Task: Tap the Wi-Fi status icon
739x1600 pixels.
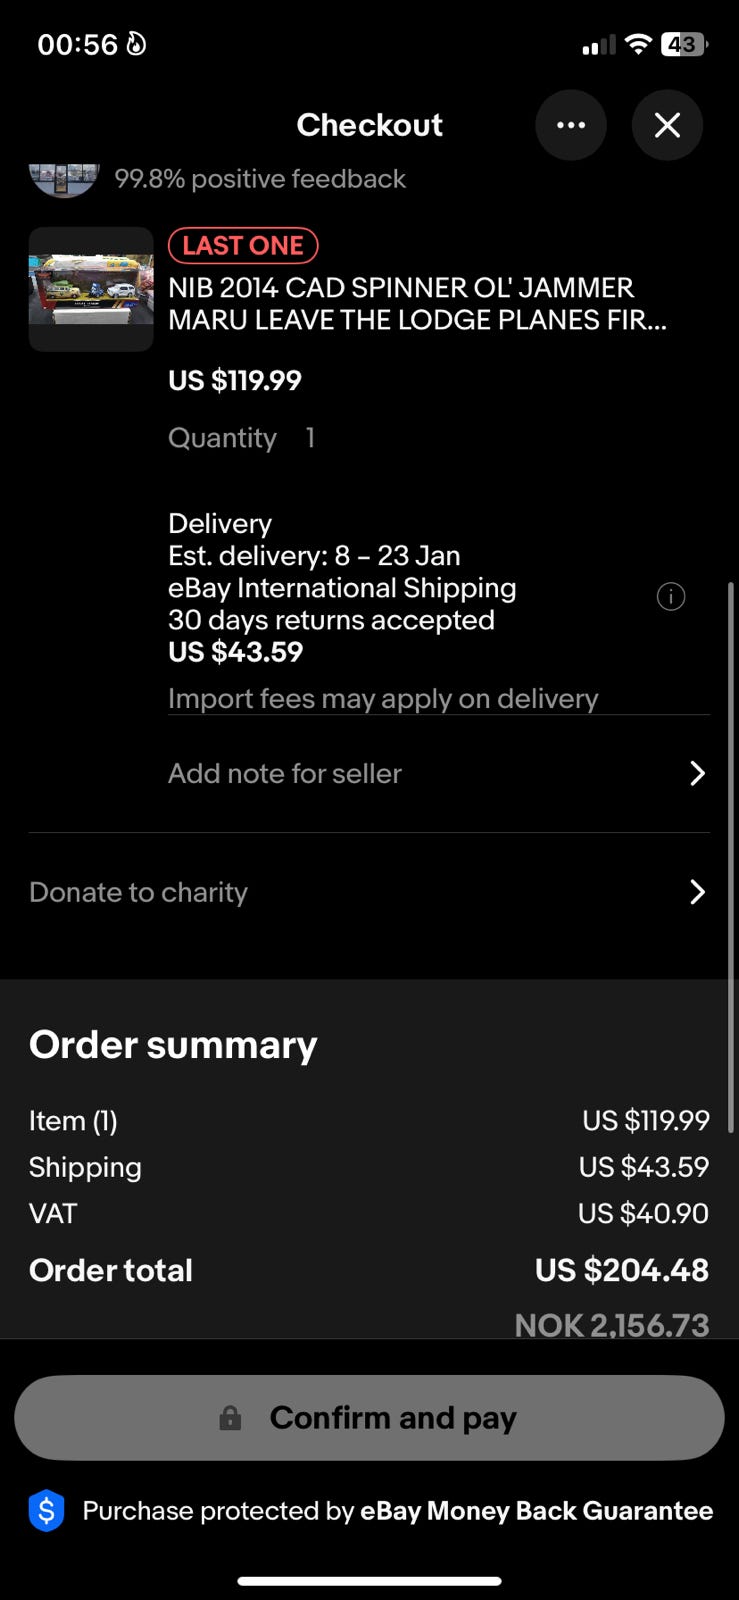Action: coord(637,44)
